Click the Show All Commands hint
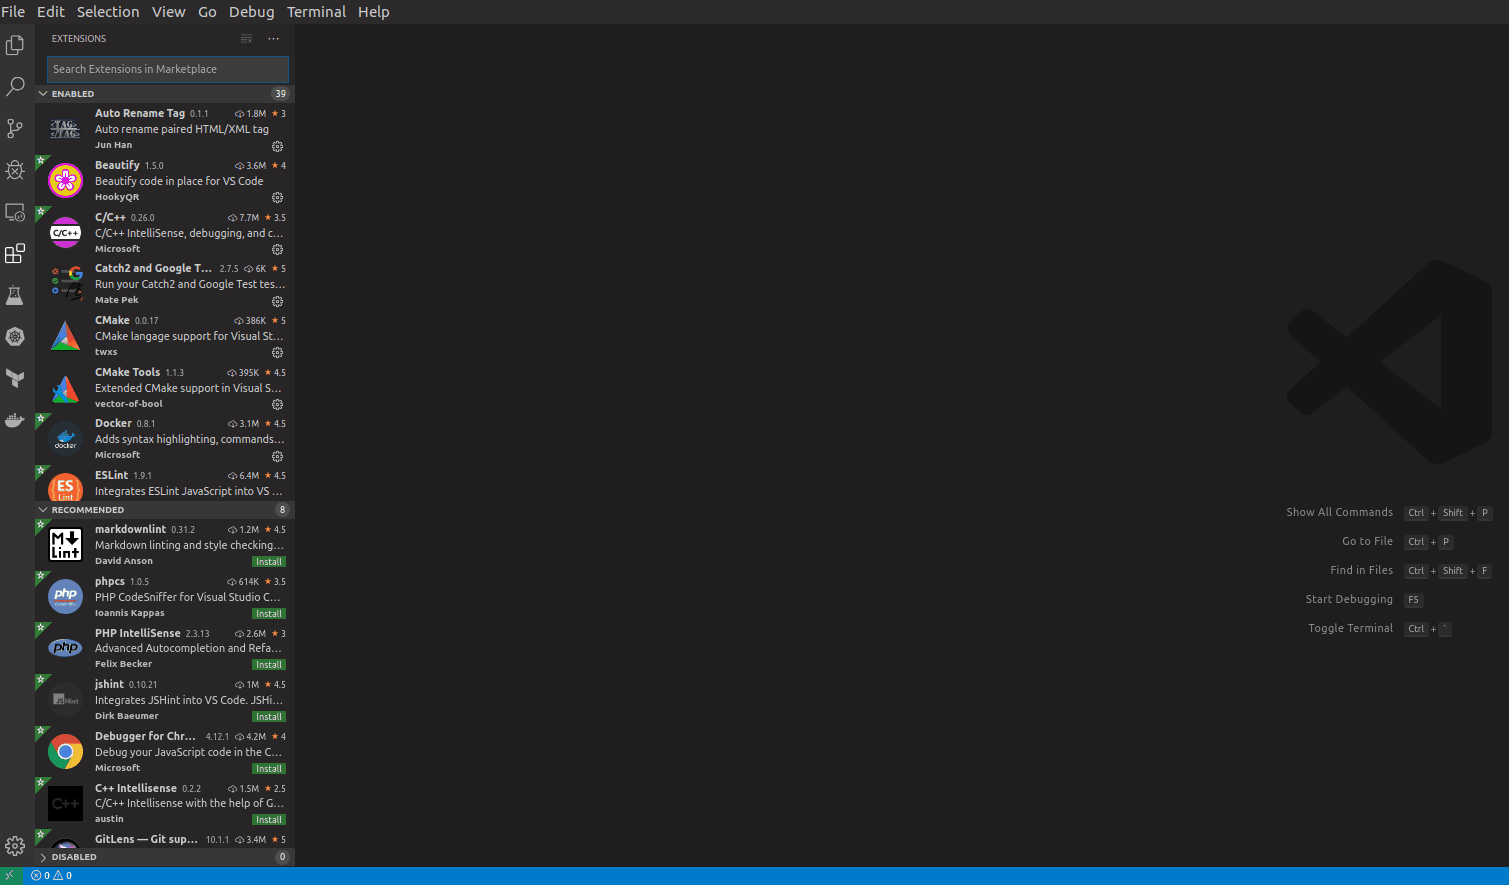The height and width of the screenshot is (885, 1509). [x=1339, y=512]
